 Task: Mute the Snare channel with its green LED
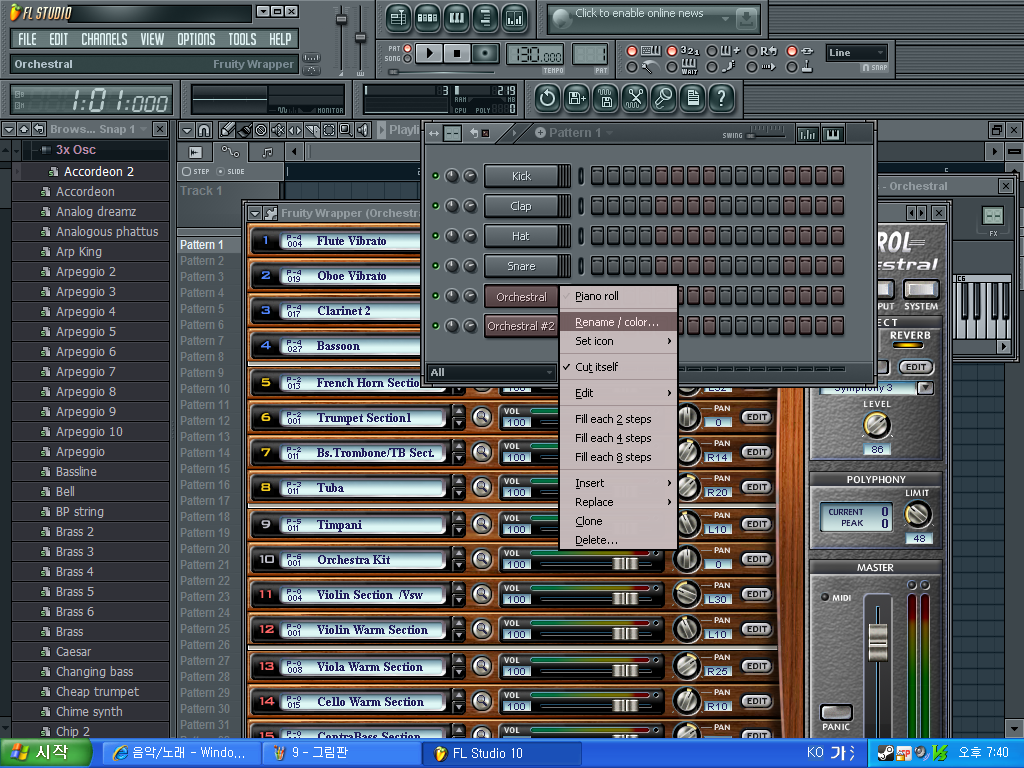click(x=436, y=266)
